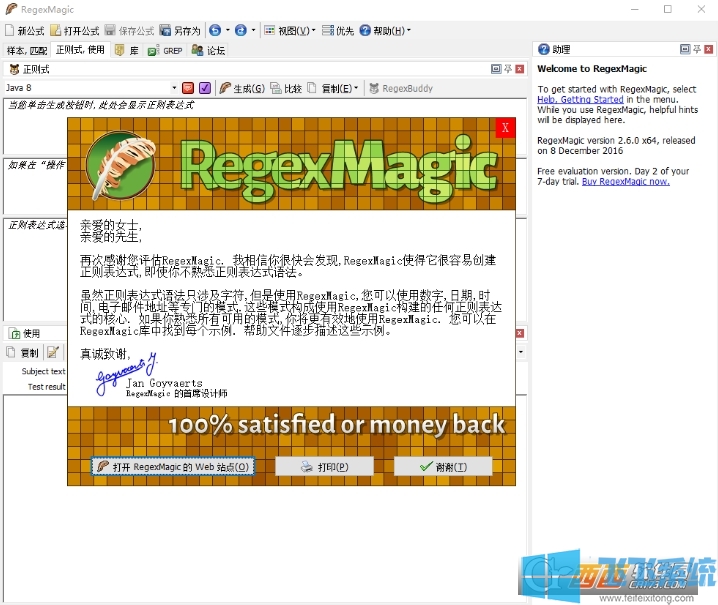This screenshot has height=605, width=718.
Task: Open the 复制(E) copy dropdown
Action: 333,88
